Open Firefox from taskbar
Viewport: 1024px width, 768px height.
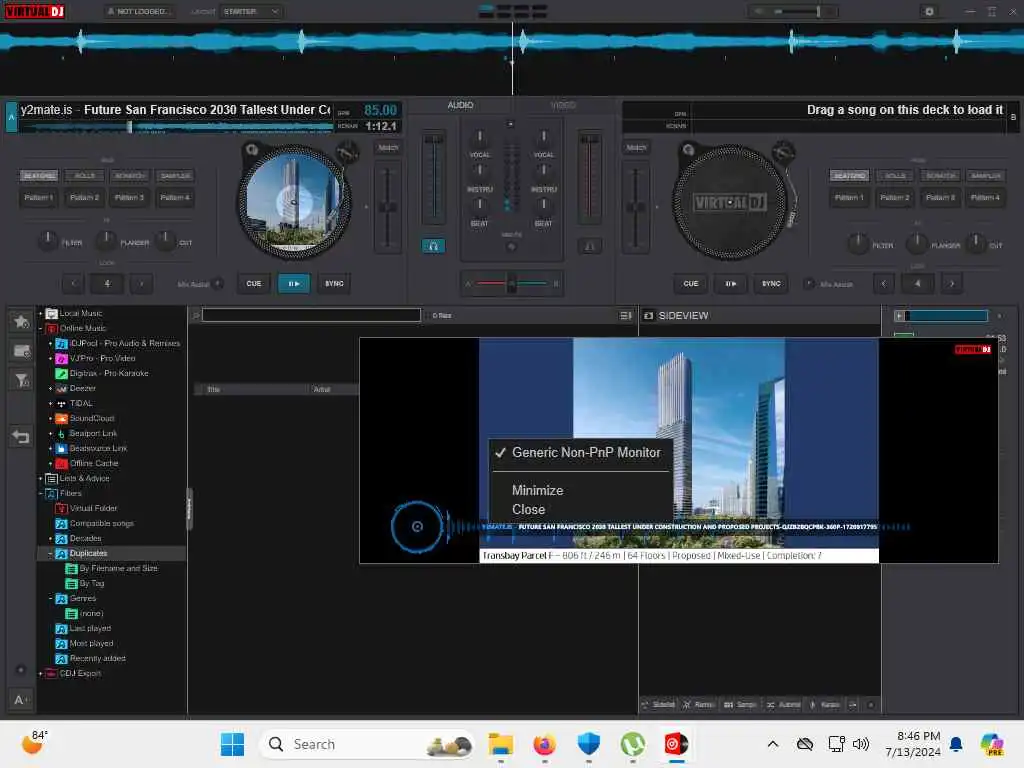tap(545, 744)
